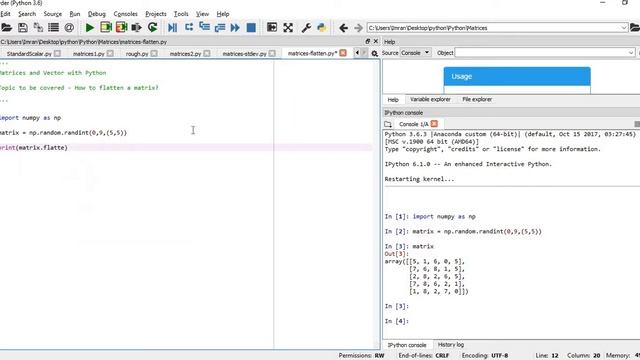Screen dimensions: 640x360
Task: Switch to matrices1.py tab
Action: [x=88, y=53]
